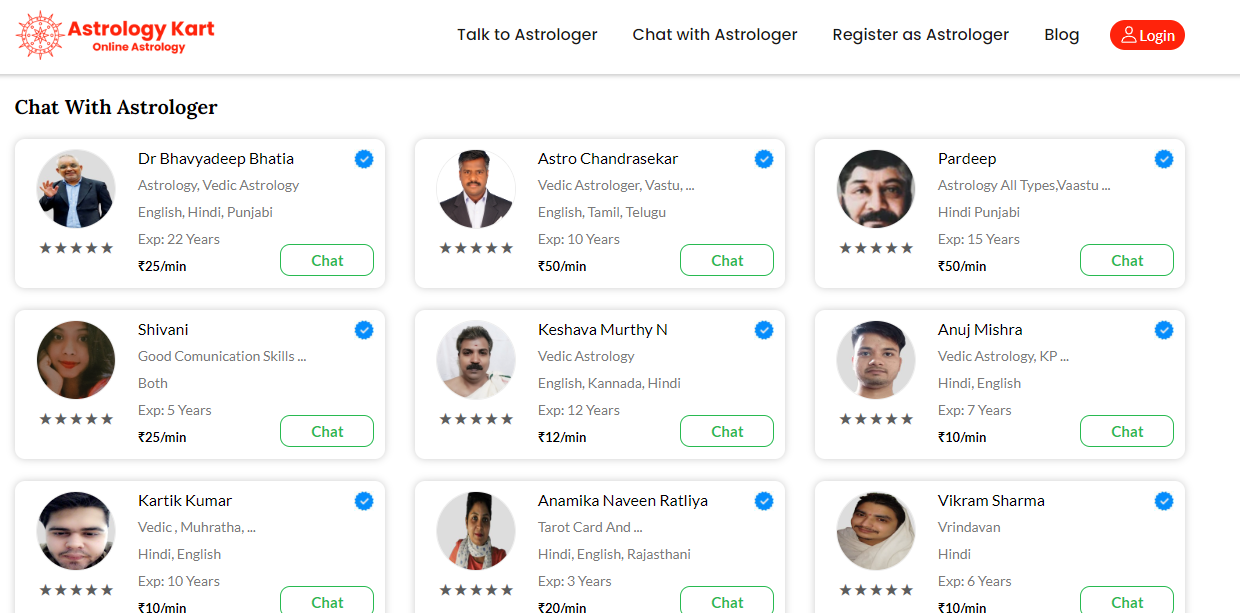Start chat with Anuj Mishra

point(1127,431)
